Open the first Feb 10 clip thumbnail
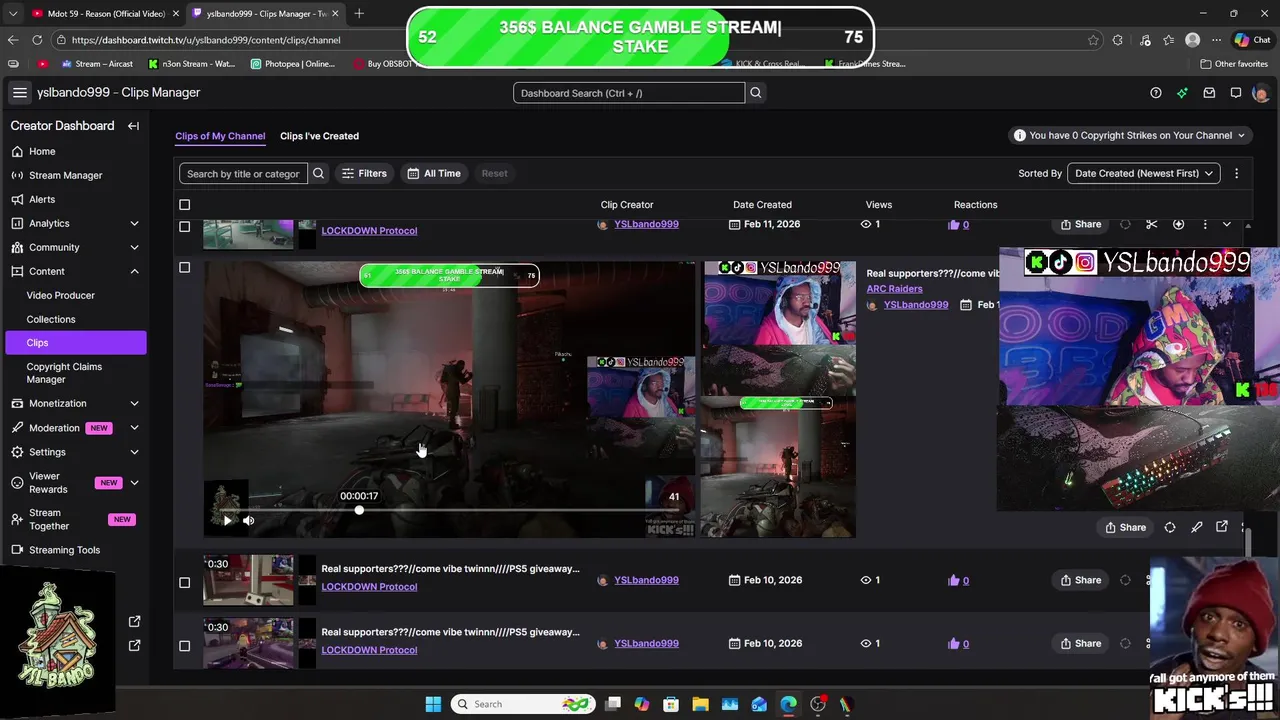 coord(249,580)
